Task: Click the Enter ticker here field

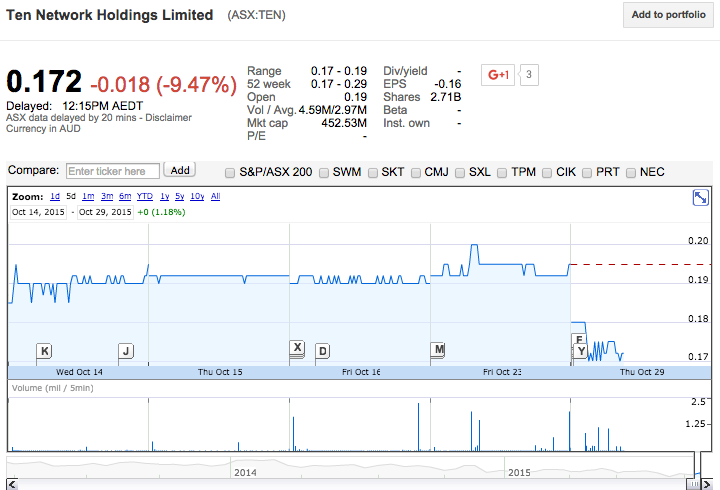Action: pos(112,171)
